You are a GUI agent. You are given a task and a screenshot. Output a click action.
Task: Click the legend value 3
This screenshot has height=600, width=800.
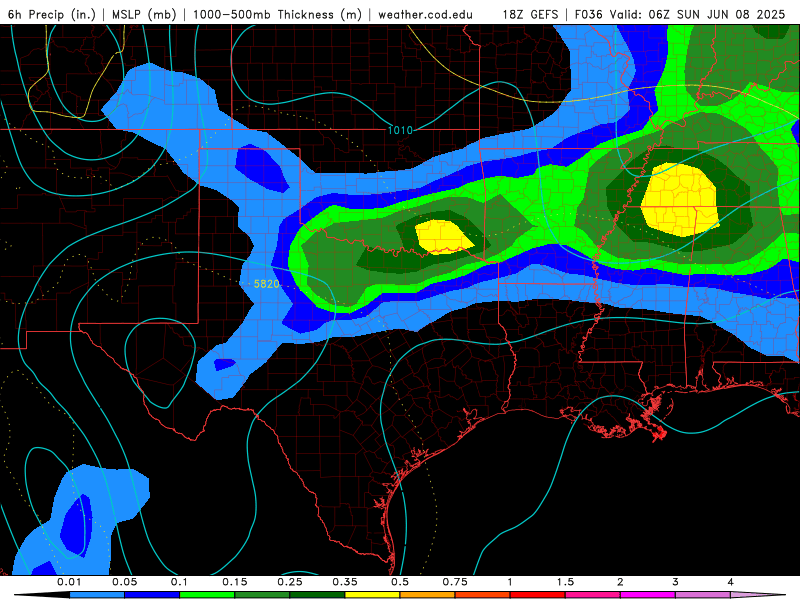pyautogui.click(x=676, y=582)
